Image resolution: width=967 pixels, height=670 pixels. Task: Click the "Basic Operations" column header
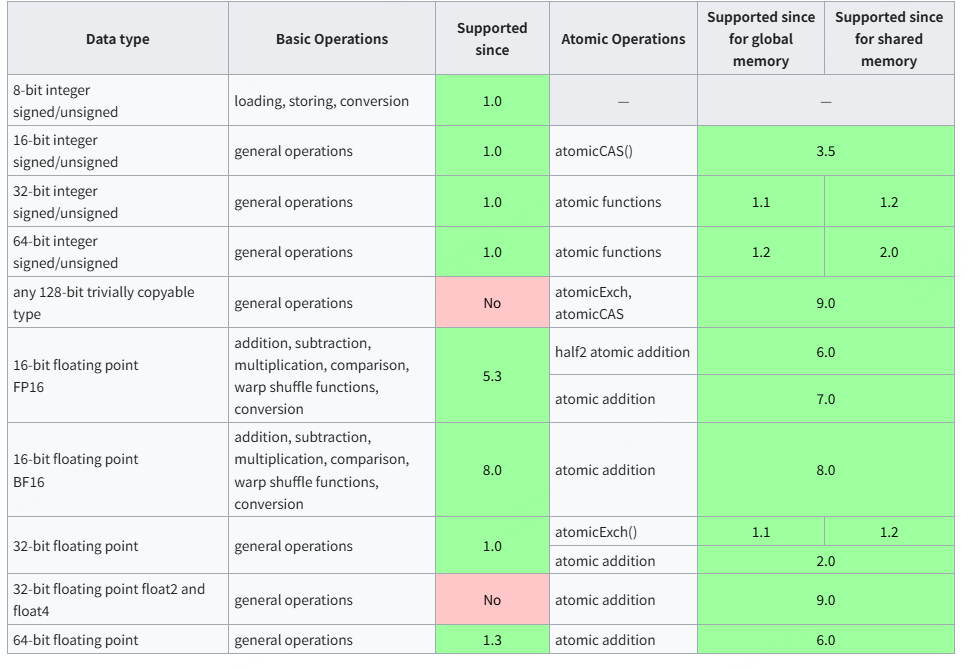[332, 39]
